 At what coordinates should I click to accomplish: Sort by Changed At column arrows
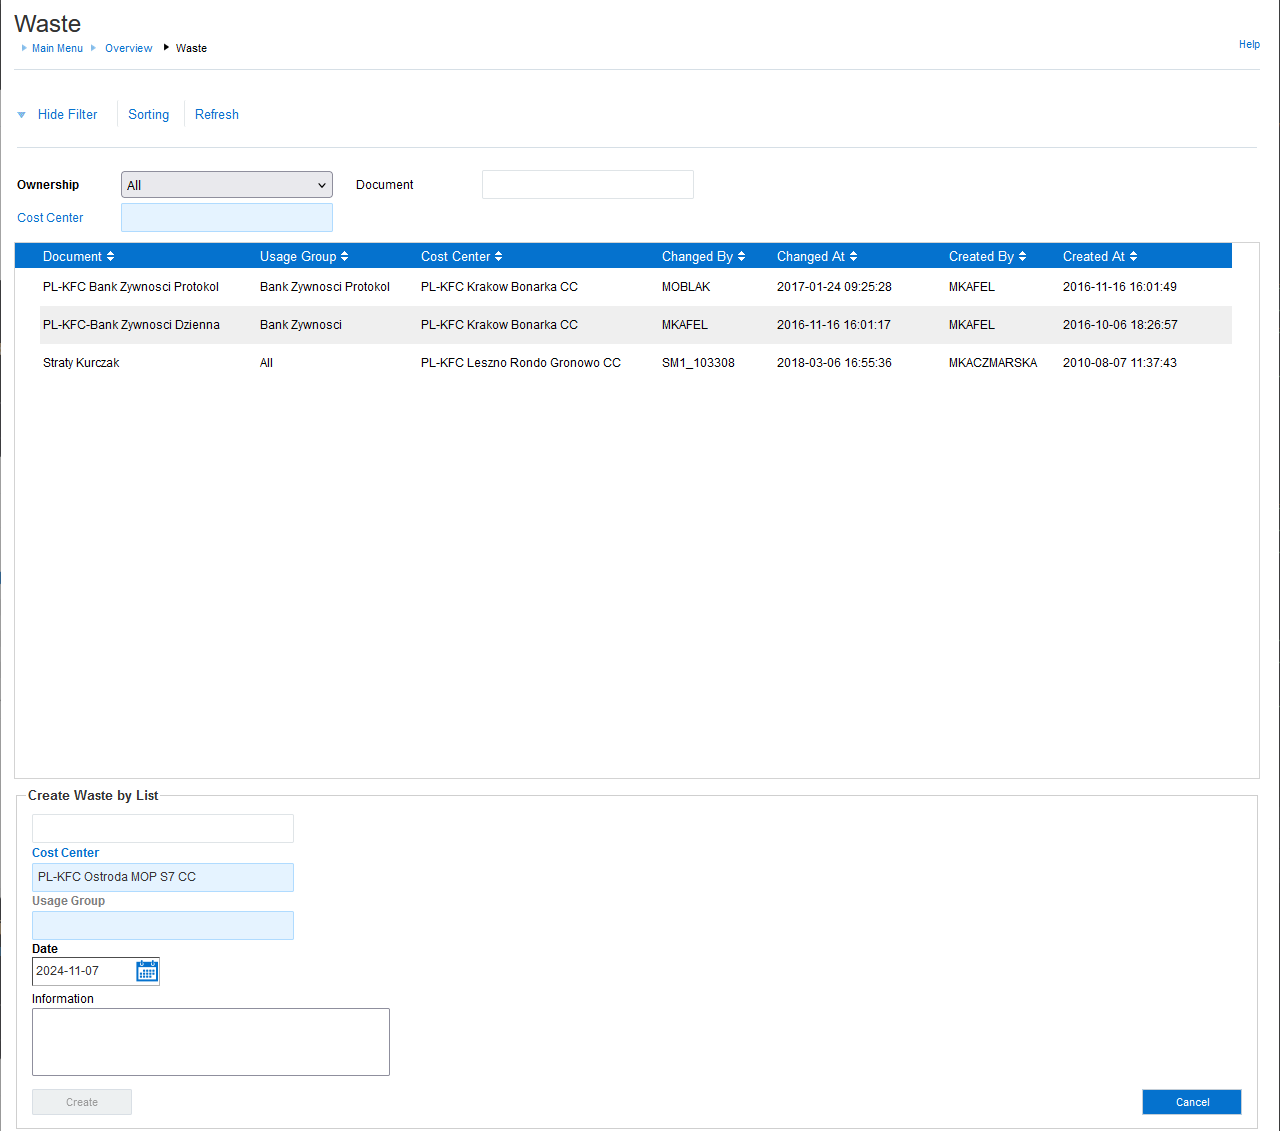[x=854, y=257]
